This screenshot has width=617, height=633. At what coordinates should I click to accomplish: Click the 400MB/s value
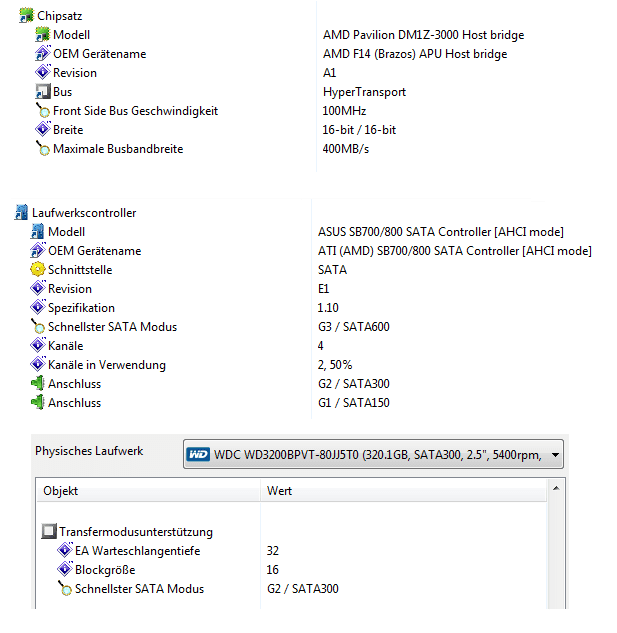[x=346, y=149]
